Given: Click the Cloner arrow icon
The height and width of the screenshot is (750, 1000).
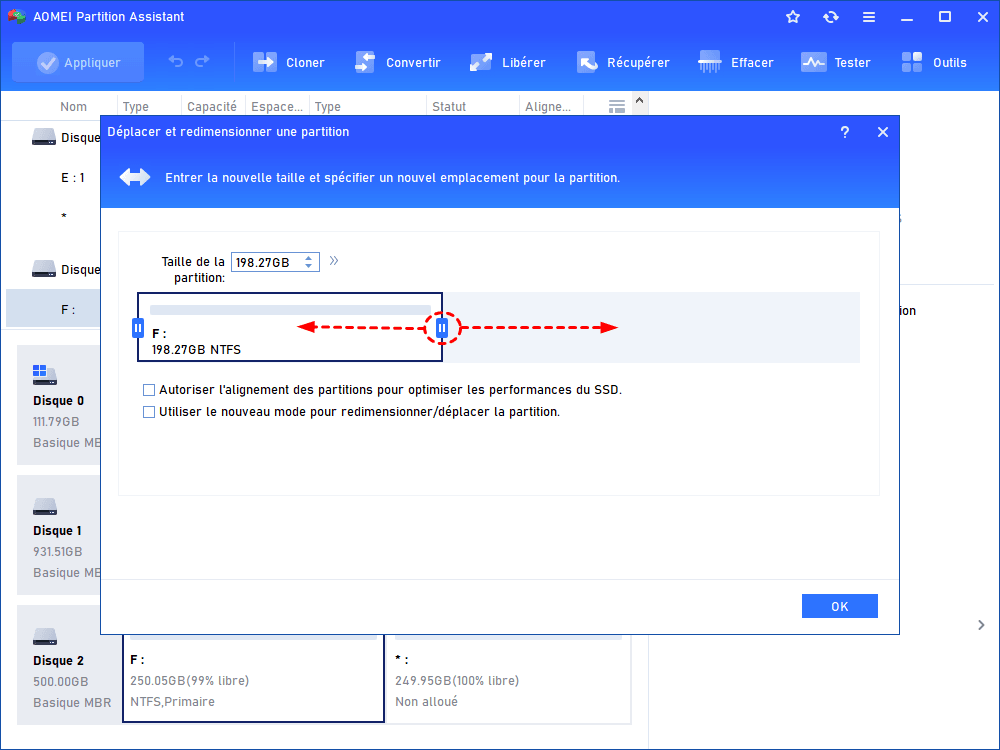Looking at the screenshot, I should (265, 62).
